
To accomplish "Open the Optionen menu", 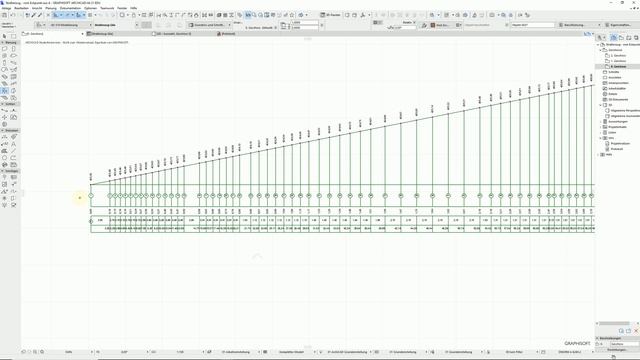I will tap(91, 8).
